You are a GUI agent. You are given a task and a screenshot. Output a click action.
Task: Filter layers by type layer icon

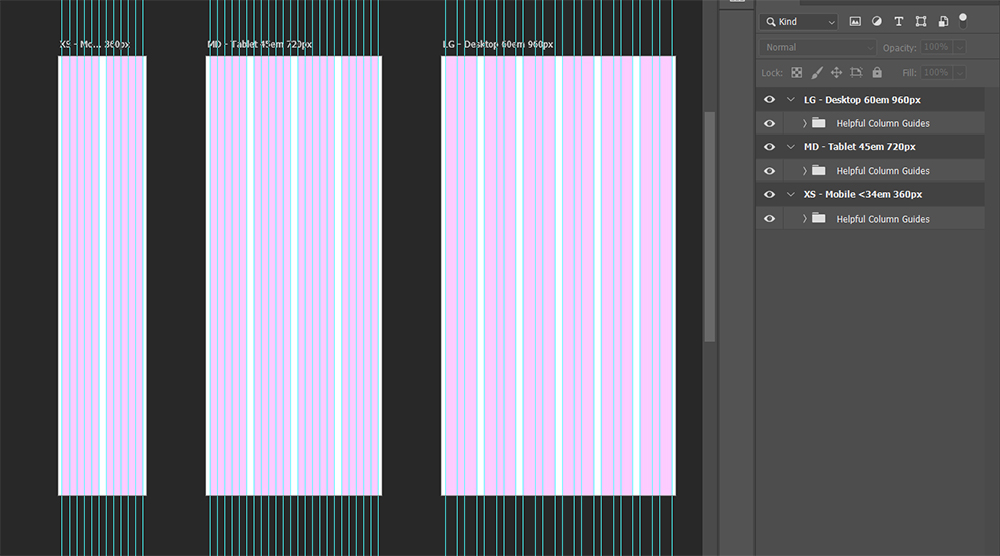899,22
